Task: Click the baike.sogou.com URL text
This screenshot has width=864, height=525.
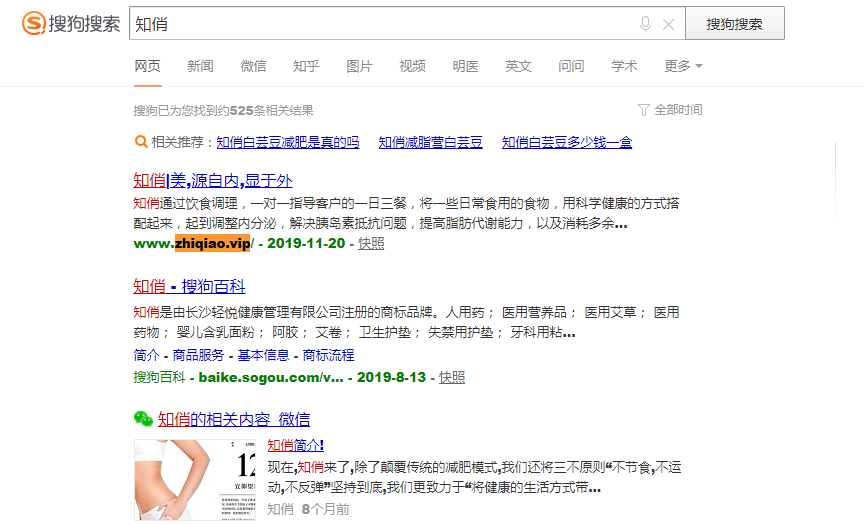Action: [x=271, y=377]
